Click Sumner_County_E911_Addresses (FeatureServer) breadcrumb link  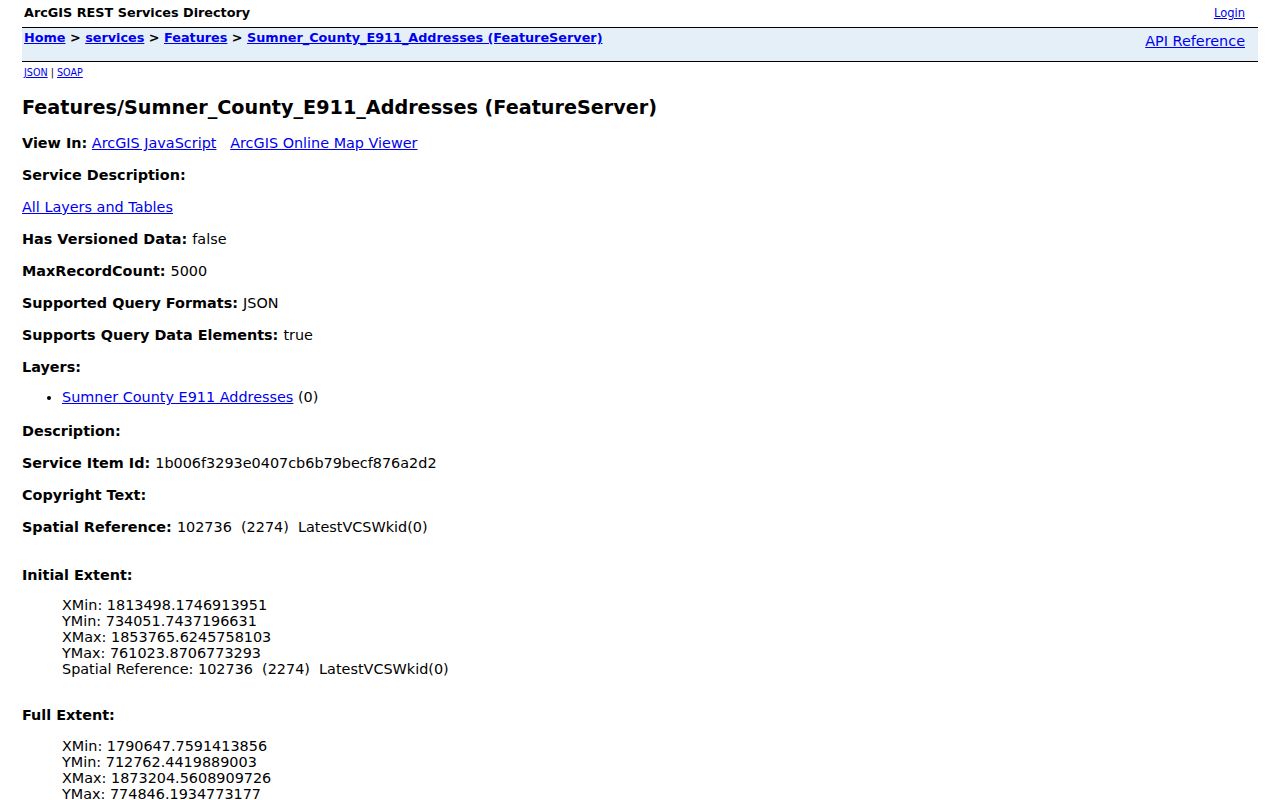coord(424,38)
